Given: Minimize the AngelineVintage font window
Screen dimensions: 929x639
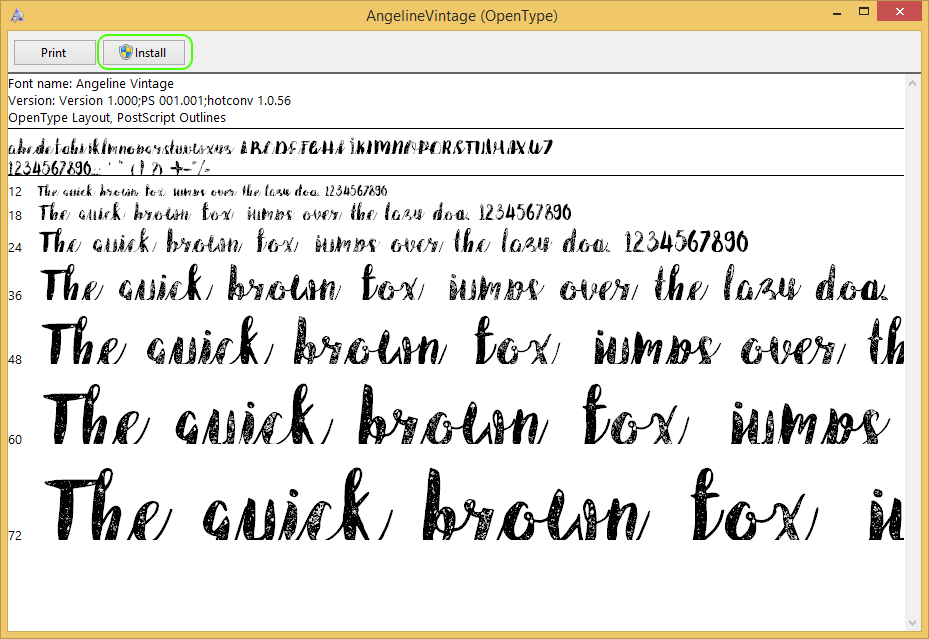Looking at the screenshot, I should [x=837, y=13].
